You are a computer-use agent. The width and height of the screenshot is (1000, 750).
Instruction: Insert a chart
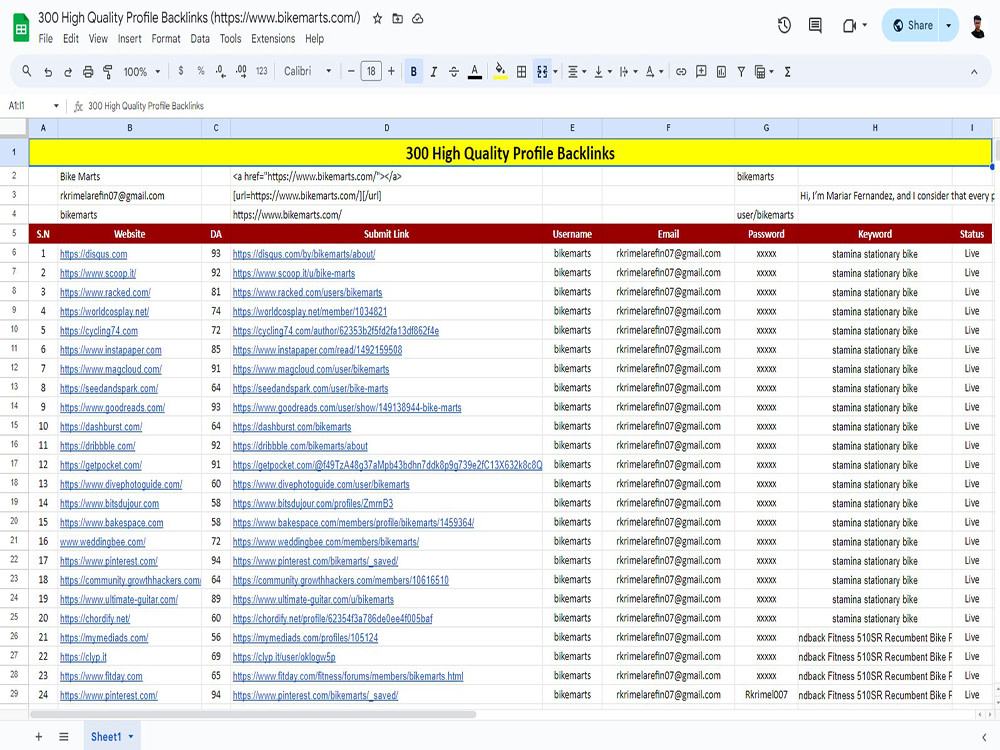click(721, 72)
